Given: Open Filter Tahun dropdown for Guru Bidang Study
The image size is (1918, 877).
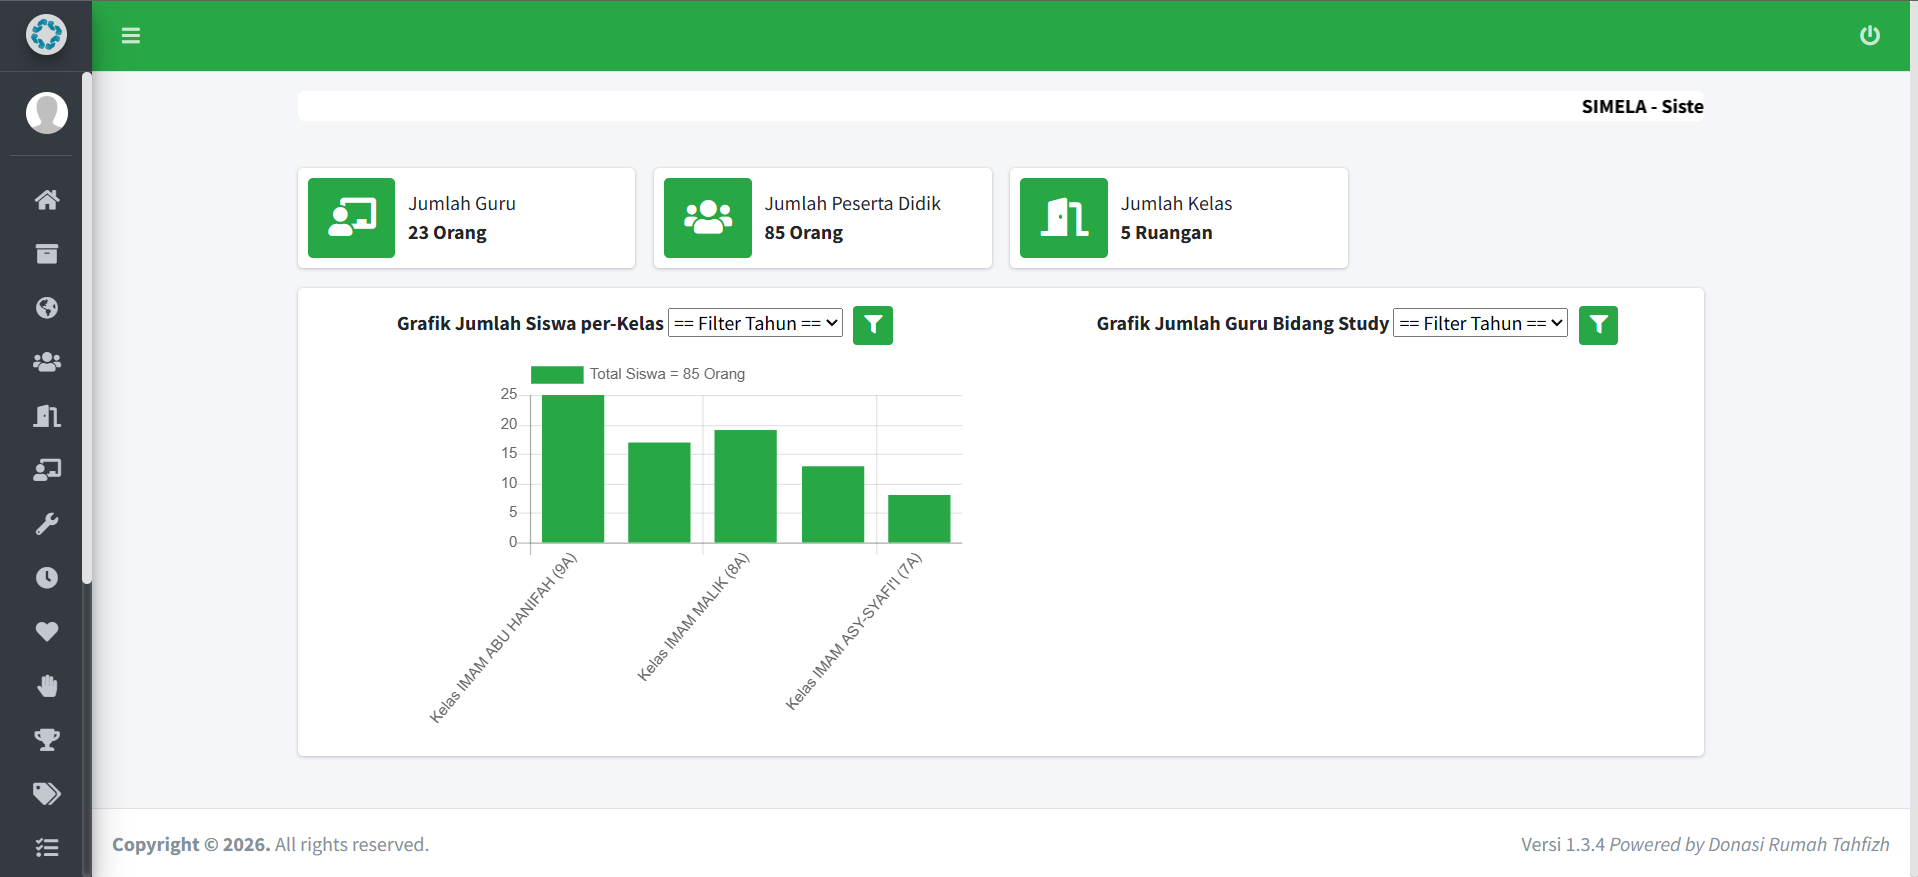Looking at the screenshot, I should click(x=1481, y=323).
